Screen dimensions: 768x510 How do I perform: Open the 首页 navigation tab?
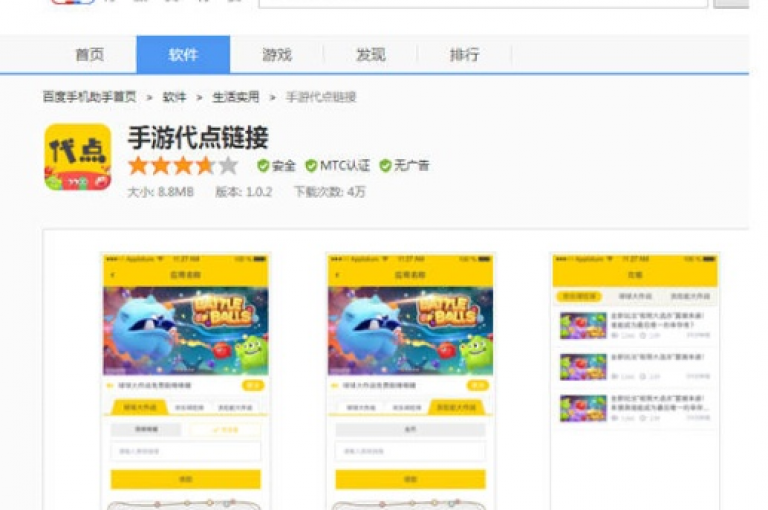[x=90, y=54]
